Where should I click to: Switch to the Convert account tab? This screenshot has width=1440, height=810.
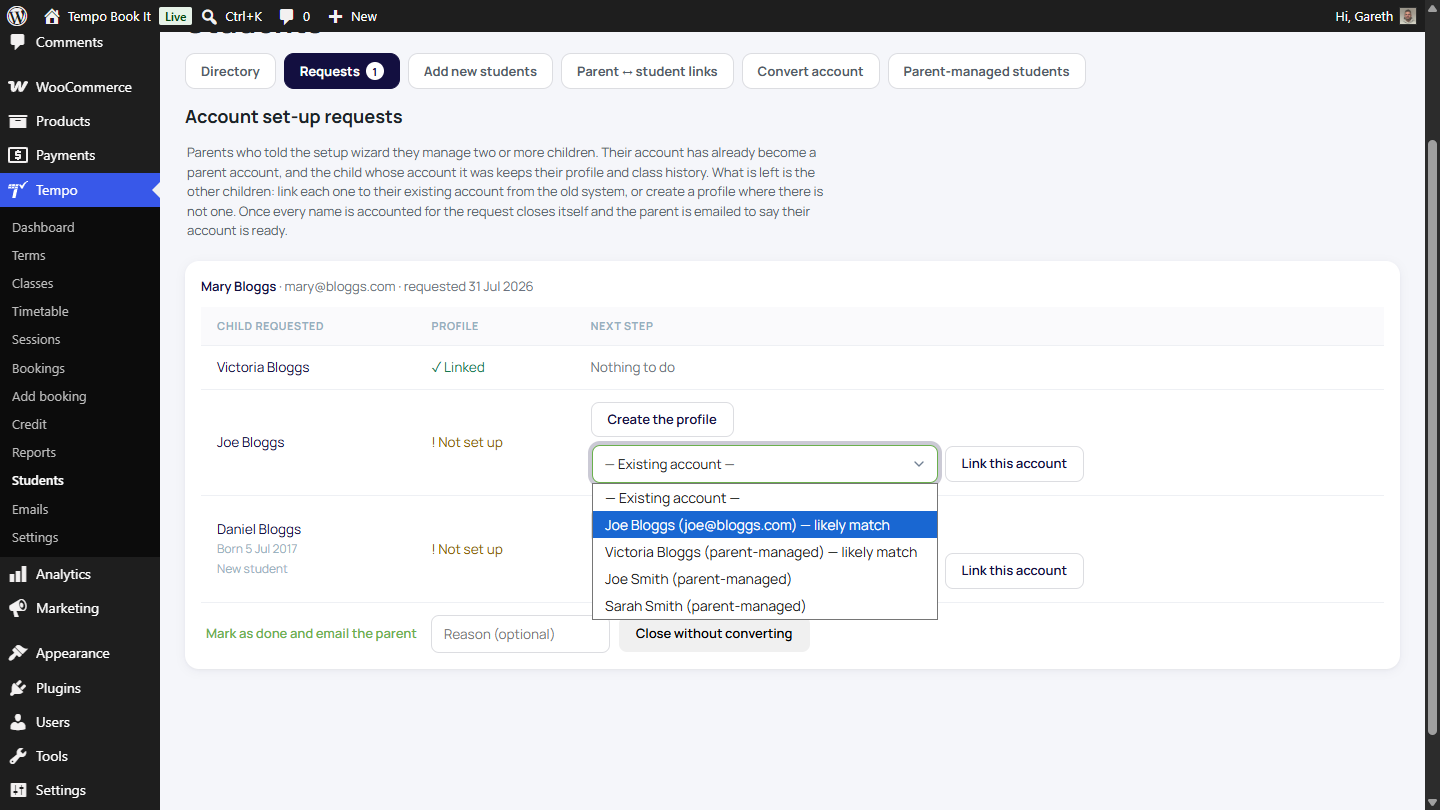pyautogui.click(x=810, y=71)
